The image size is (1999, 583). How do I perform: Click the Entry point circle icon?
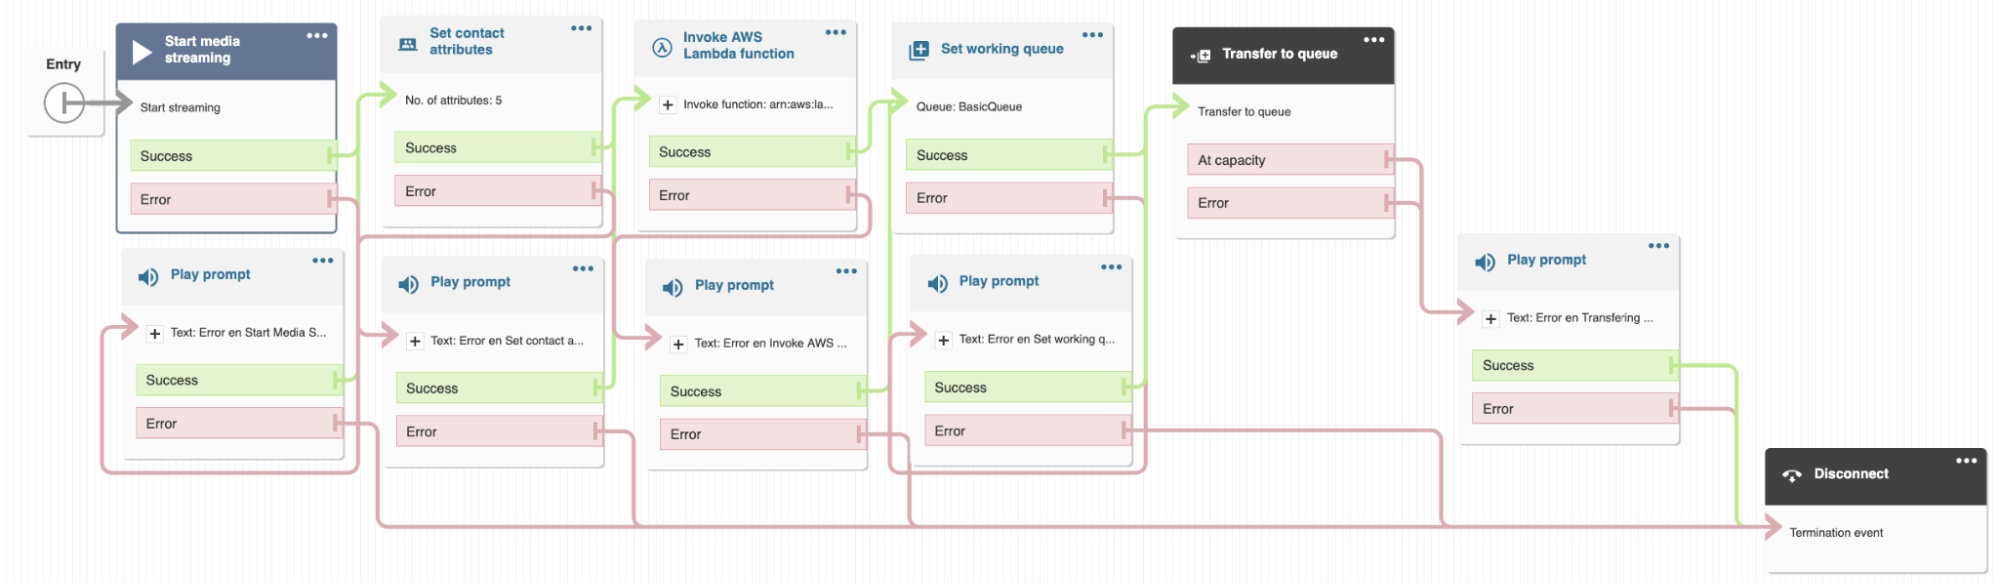tap(64, 103)
